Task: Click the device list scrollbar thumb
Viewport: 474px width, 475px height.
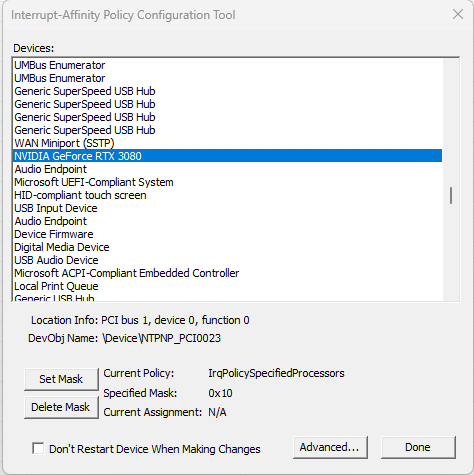Action: (451, 195)
